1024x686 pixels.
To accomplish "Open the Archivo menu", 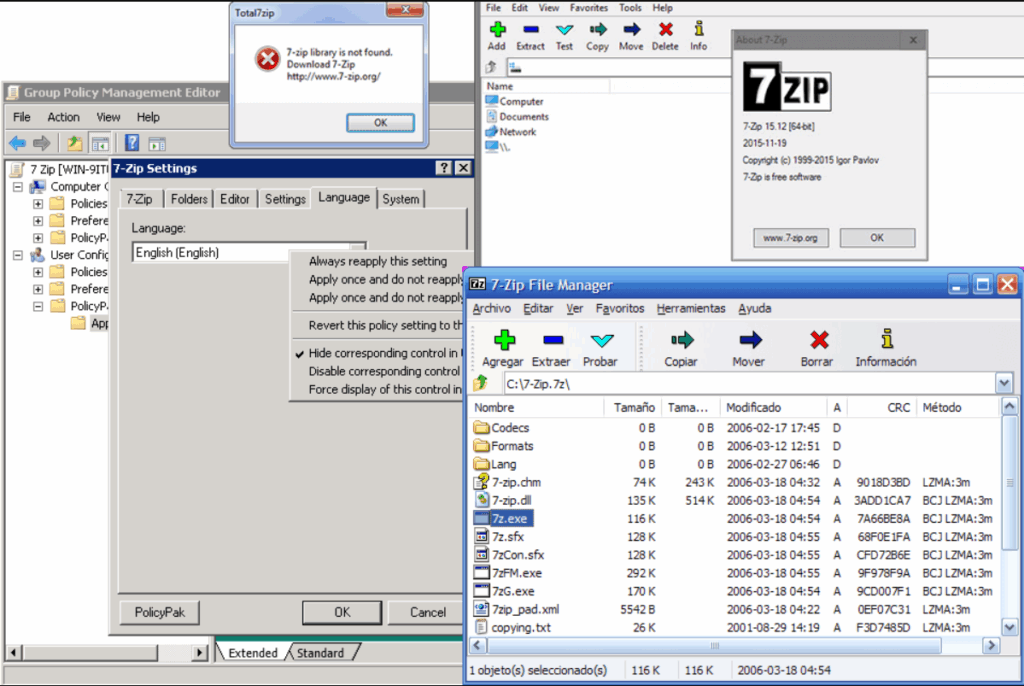I will click(x=492, y=308).
